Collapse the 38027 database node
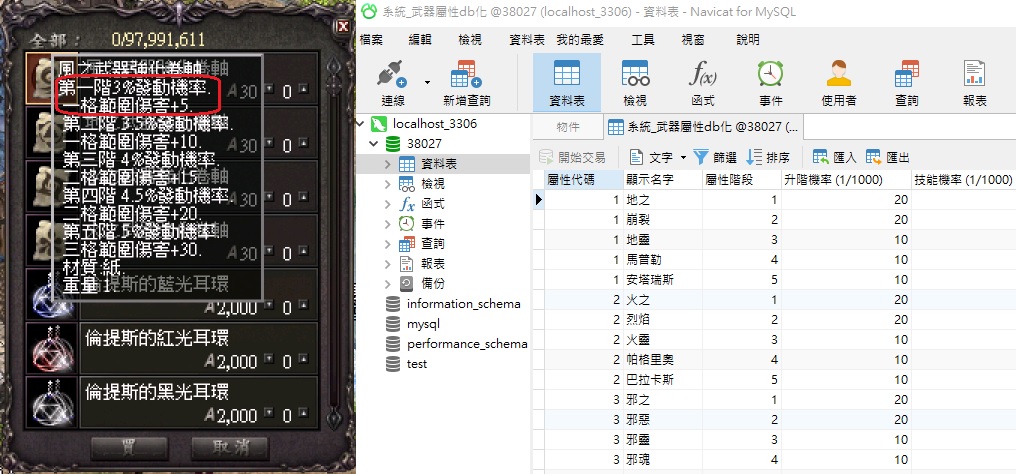1016x474 pixels. point(375,143)
